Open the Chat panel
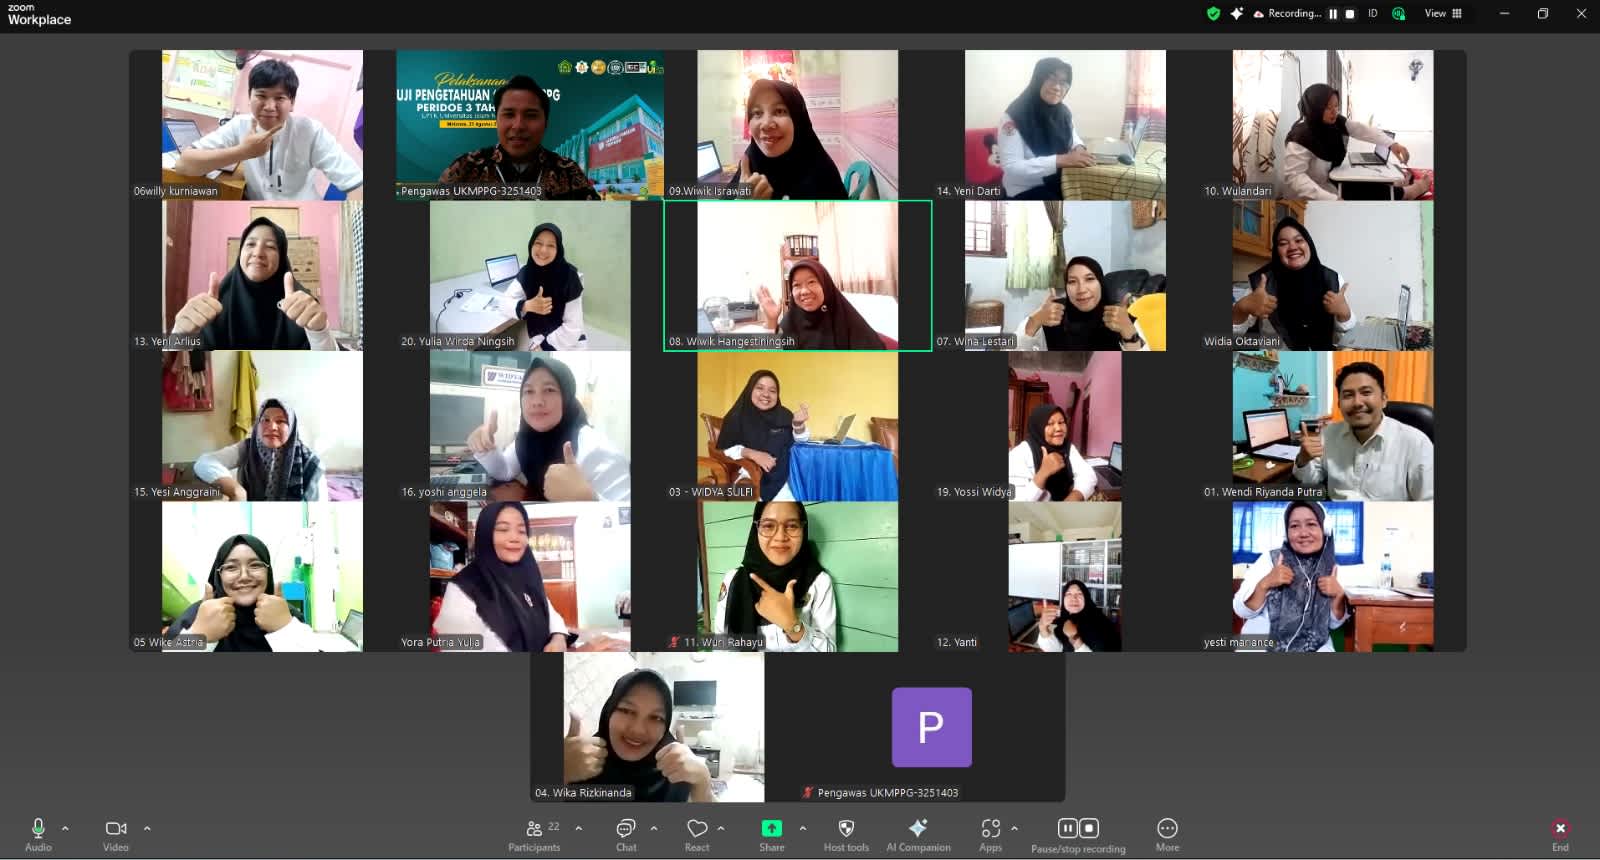Image resolution: width=1600 pixels, height=860 pixels. [626, 828]
